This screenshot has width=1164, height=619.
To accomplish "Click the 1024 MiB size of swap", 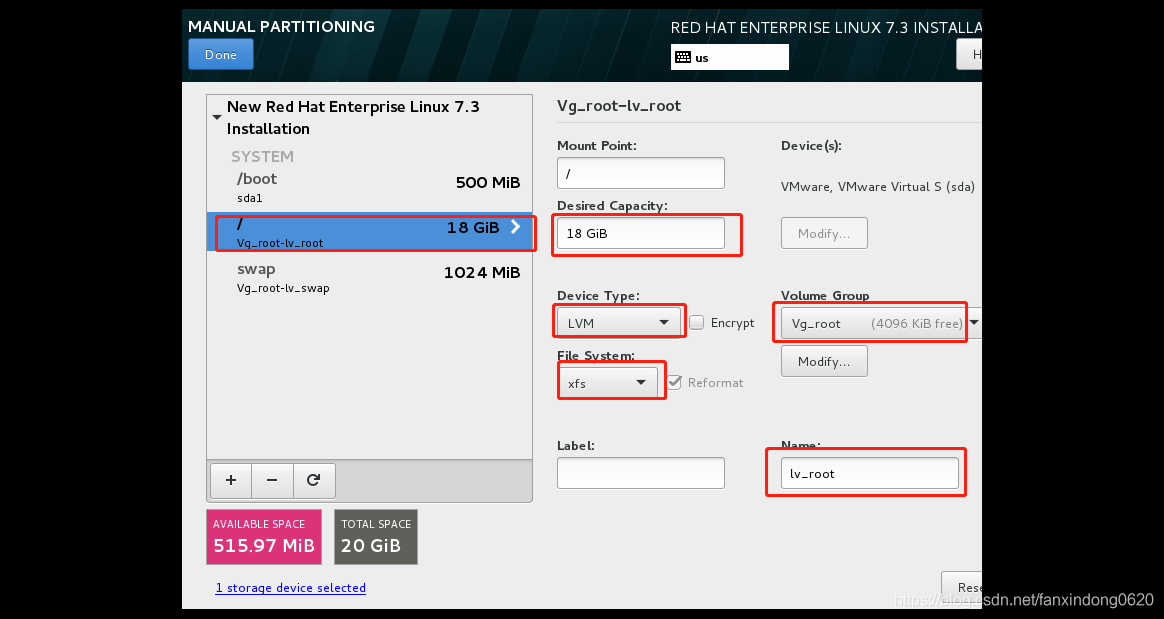I will (x=482, y=272).
